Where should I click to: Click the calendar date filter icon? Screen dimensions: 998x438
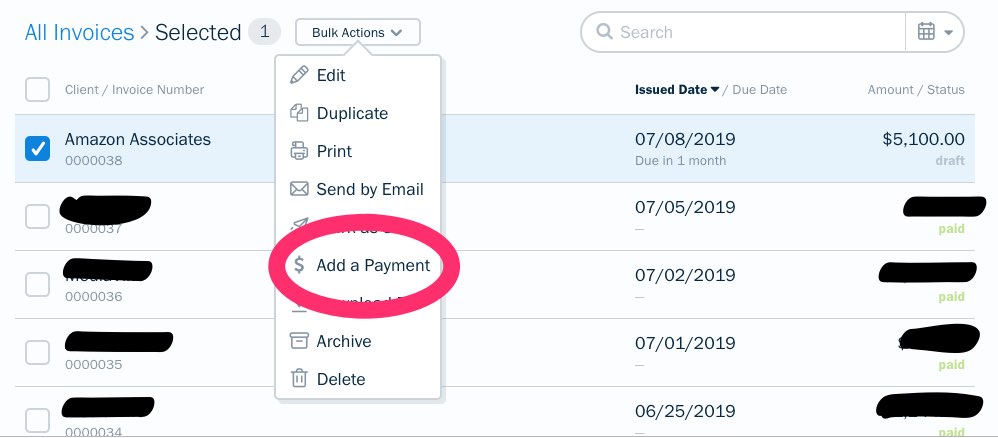(x=926, y=32)
